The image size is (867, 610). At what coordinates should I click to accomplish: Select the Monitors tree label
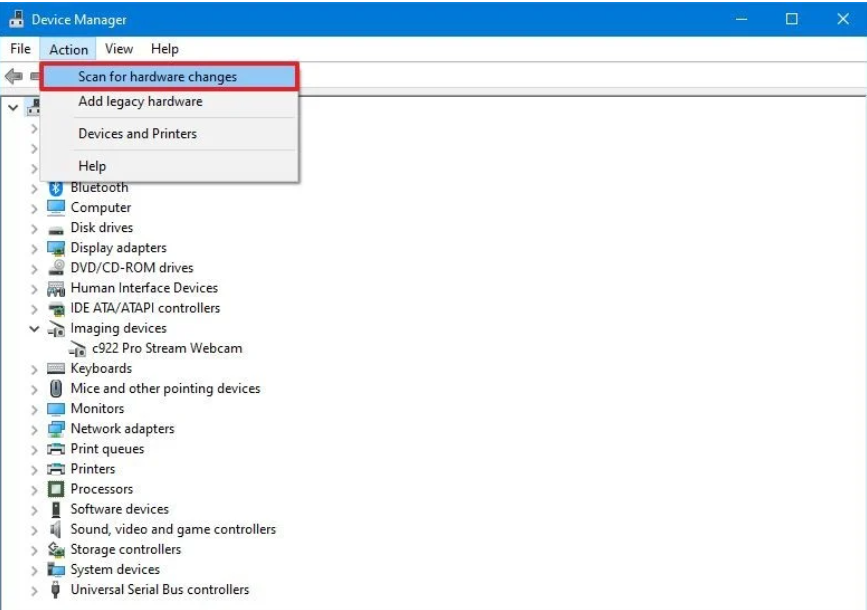97,409
